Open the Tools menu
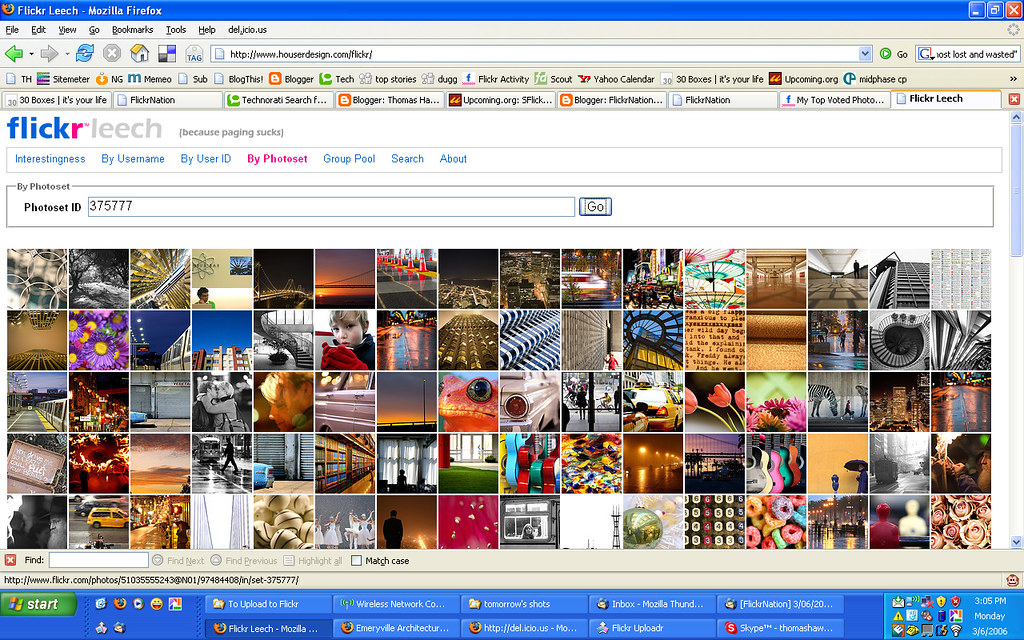The height and width of the screenshot is (640, 1024). [x=176, y=29]
